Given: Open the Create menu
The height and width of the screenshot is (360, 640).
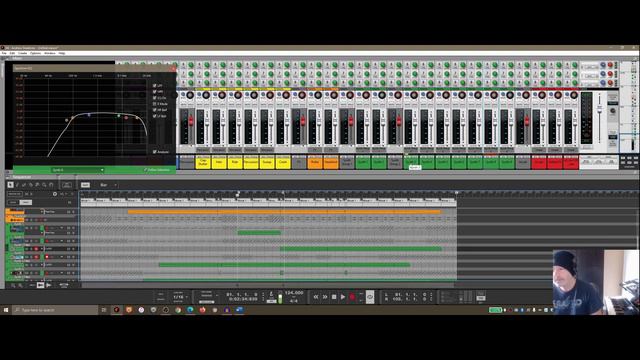Looking at the screenshot, I should tap(22, 53).
